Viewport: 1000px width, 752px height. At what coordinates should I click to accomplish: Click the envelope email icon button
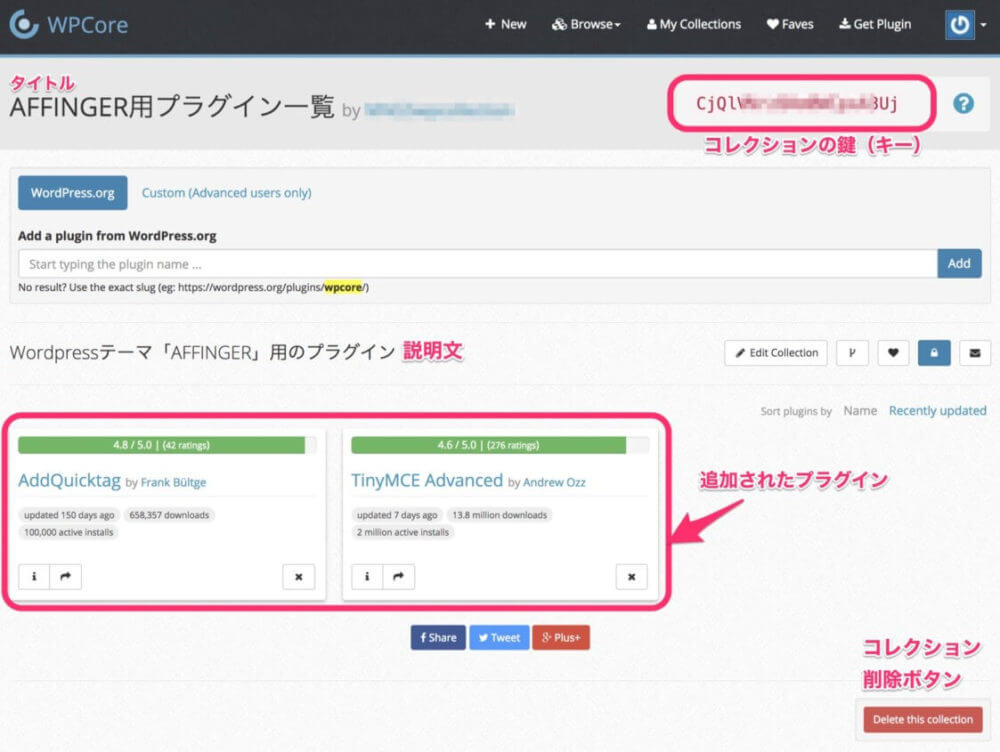[x=974, y=353]
